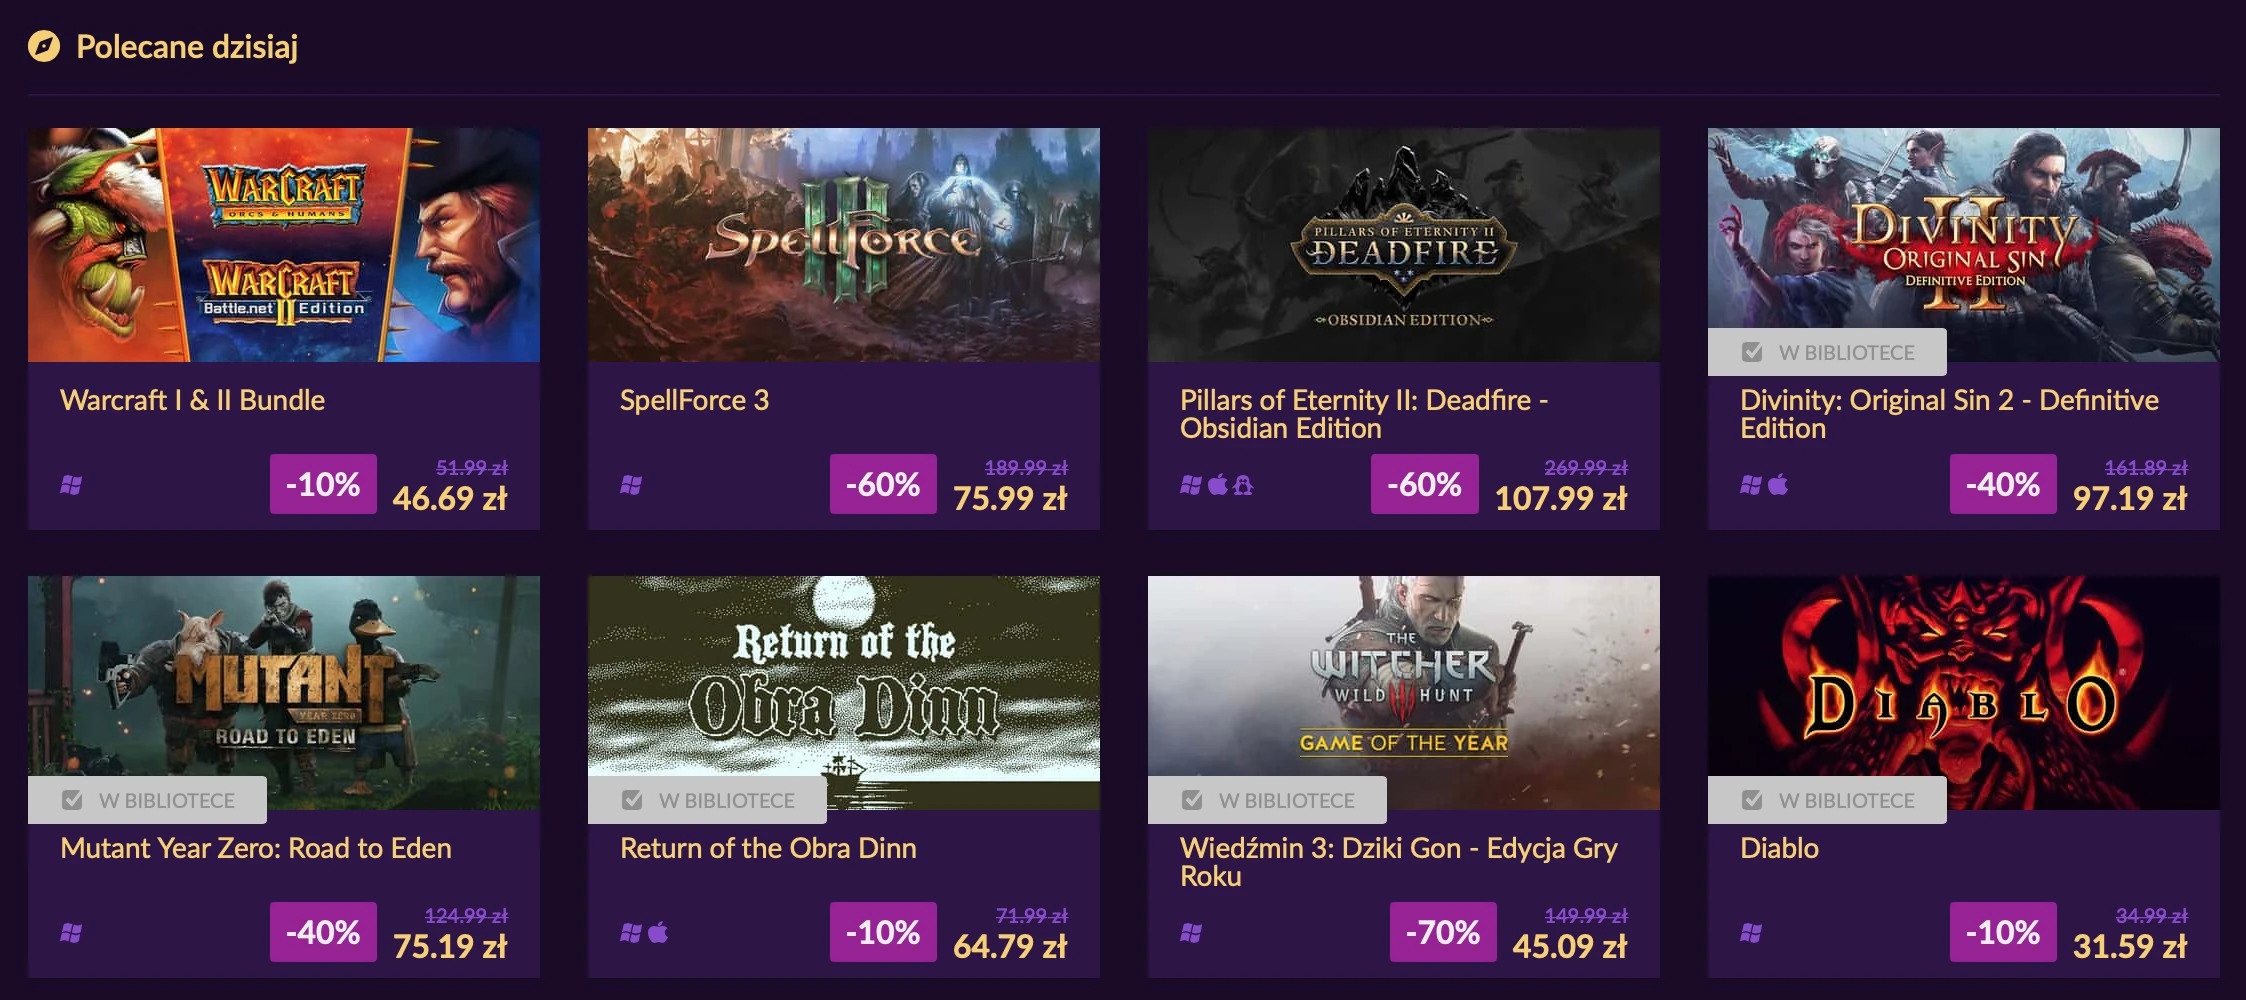Click W BIBLIOTECE checkmark on Divinity card

[1752, 352]
